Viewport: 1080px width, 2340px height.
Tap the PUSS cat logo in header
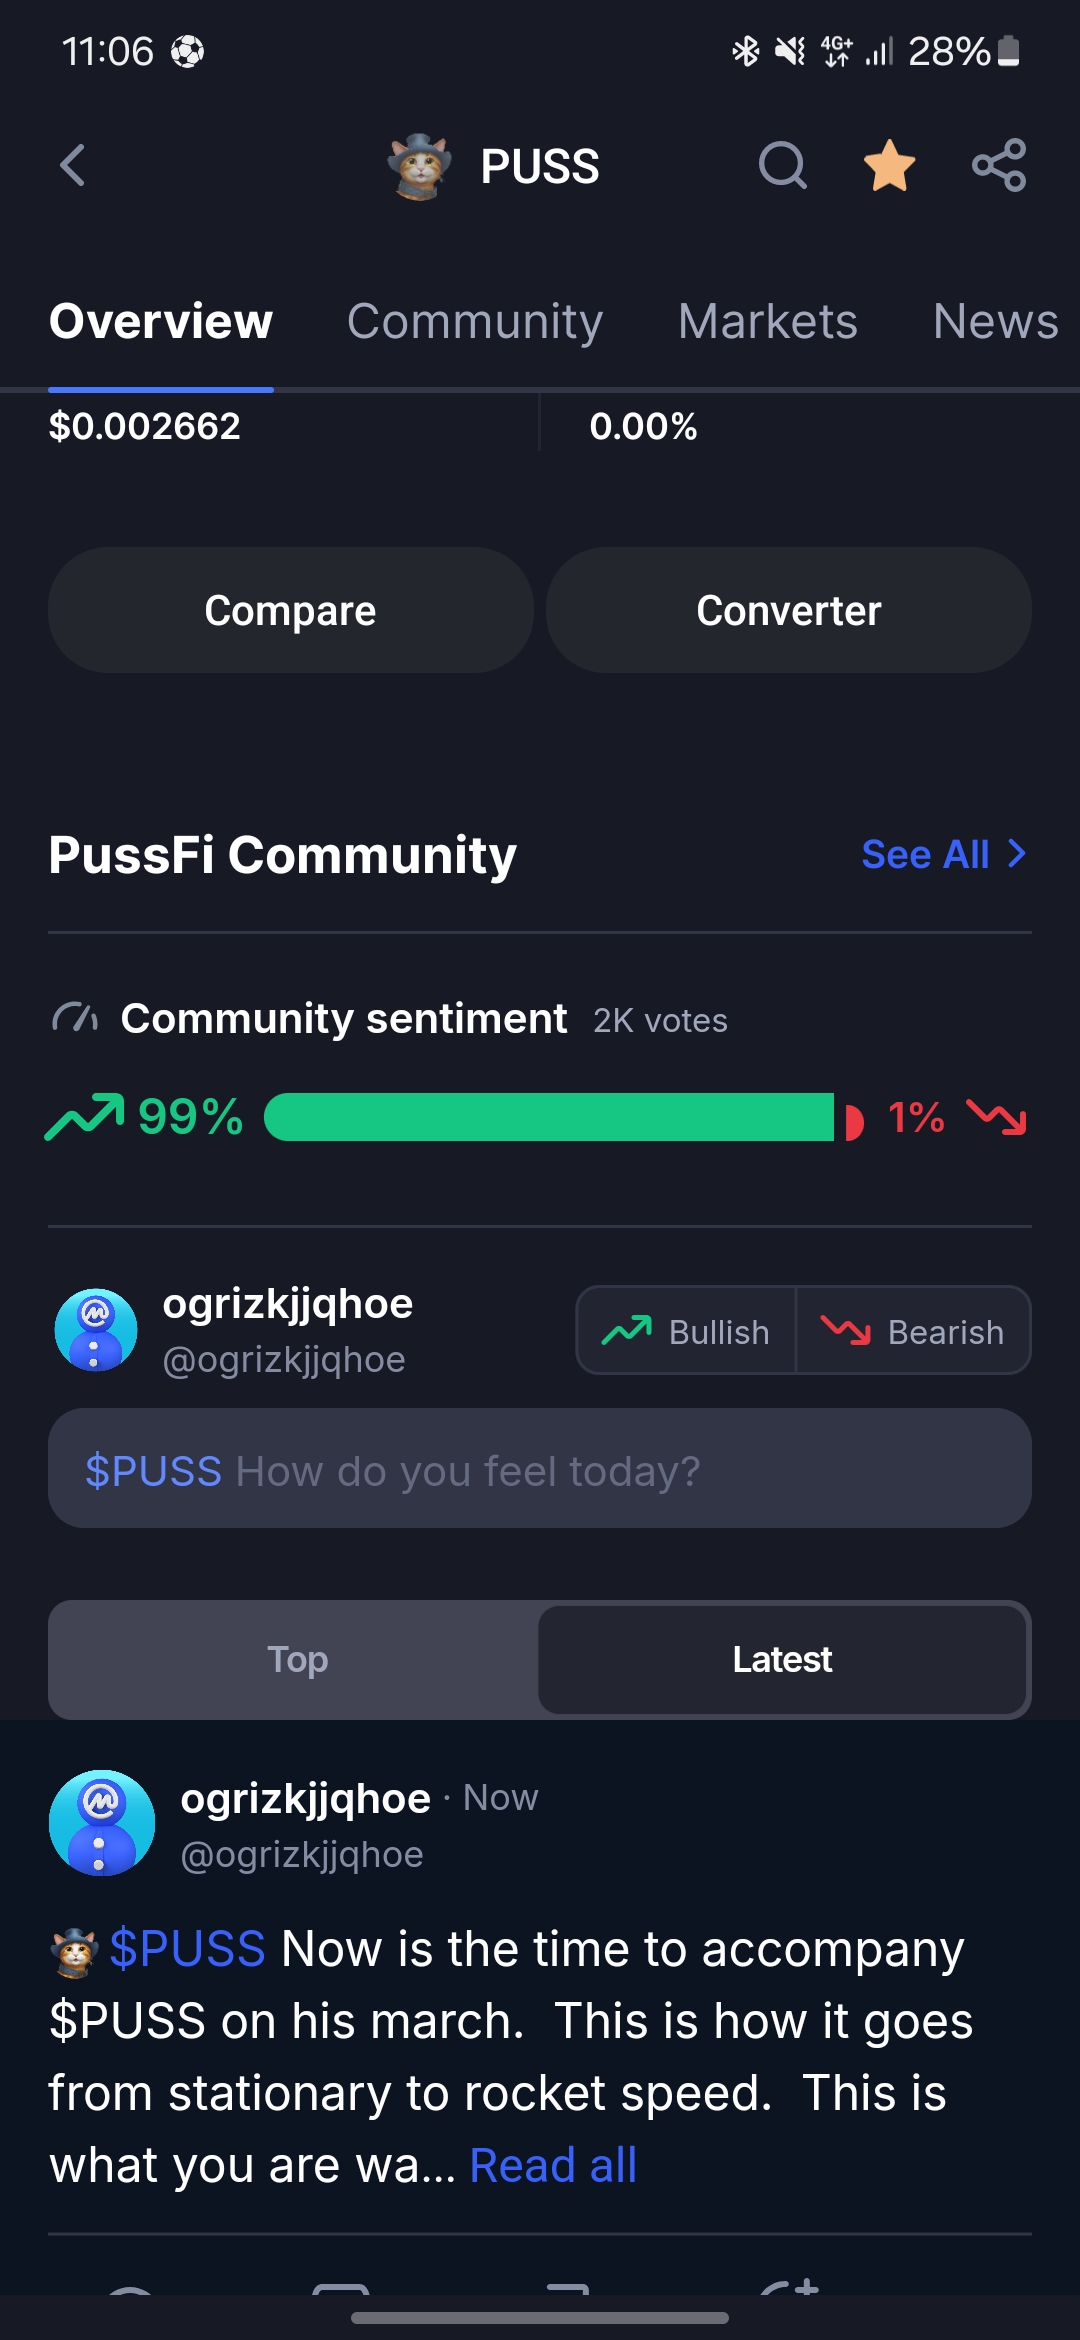420,166
